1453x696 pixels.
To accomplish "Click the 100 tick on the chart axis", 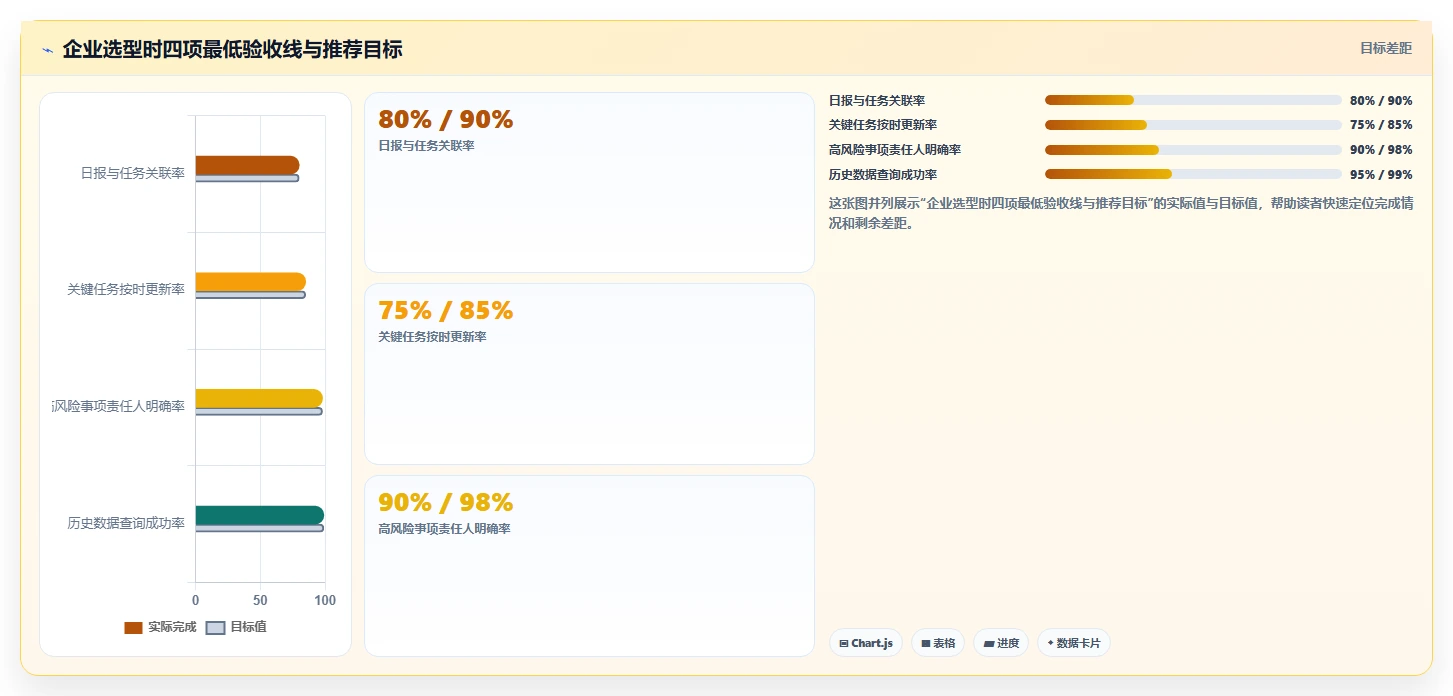I will point(325,600).
